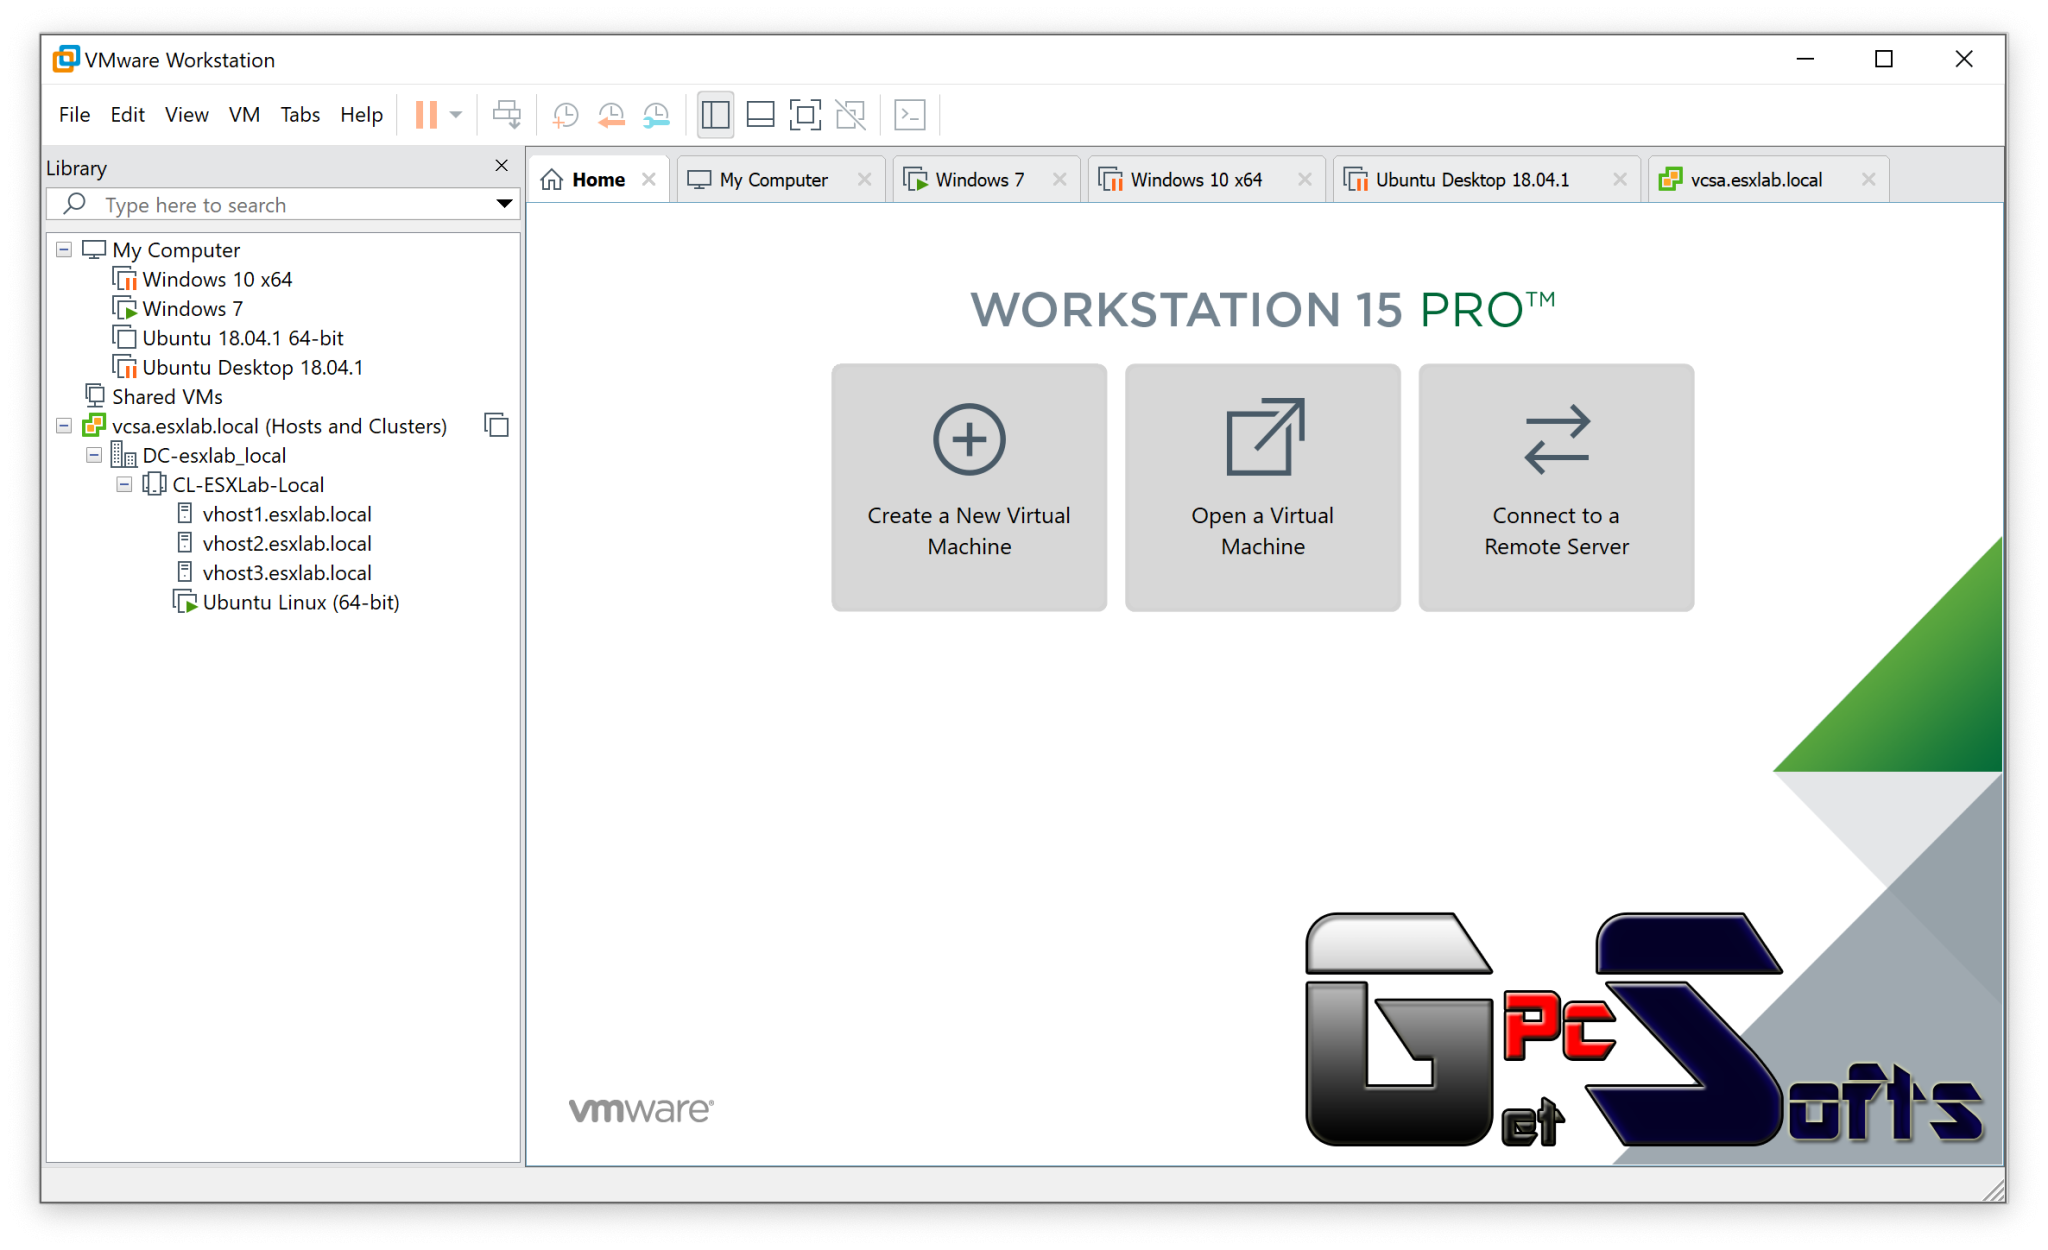Send Ctrl+Alt+Del to the virtual machine icon
This screenshot has height=1250, width=2048.
pos(507,115)
